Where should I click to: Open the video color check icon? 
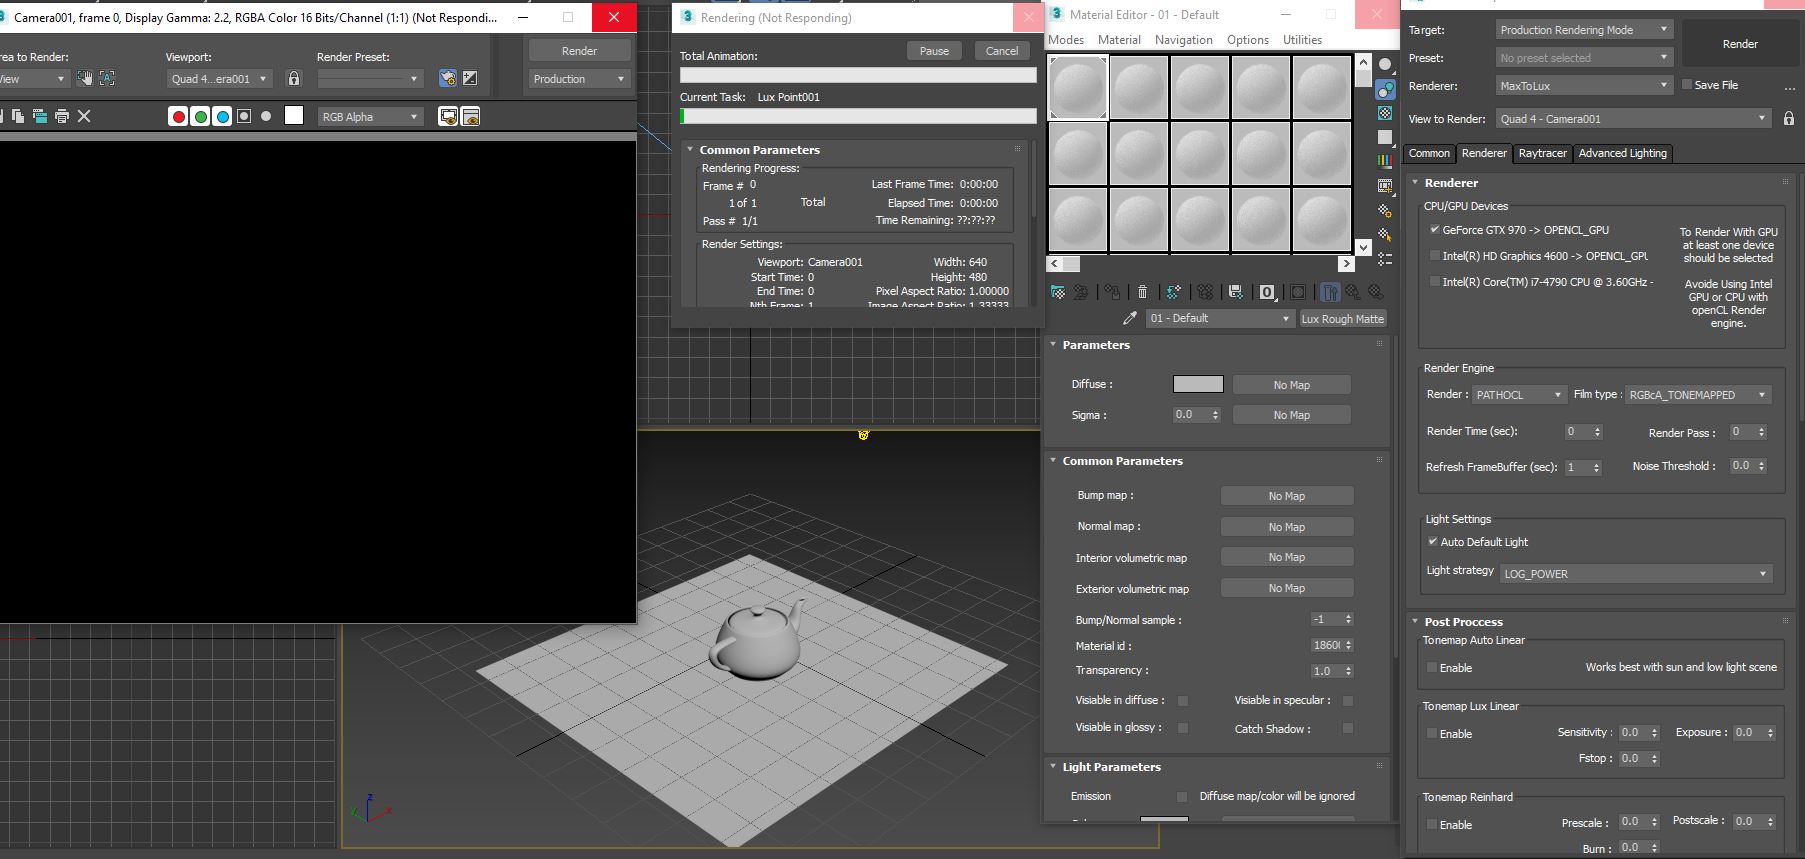tap(1385, 160)
